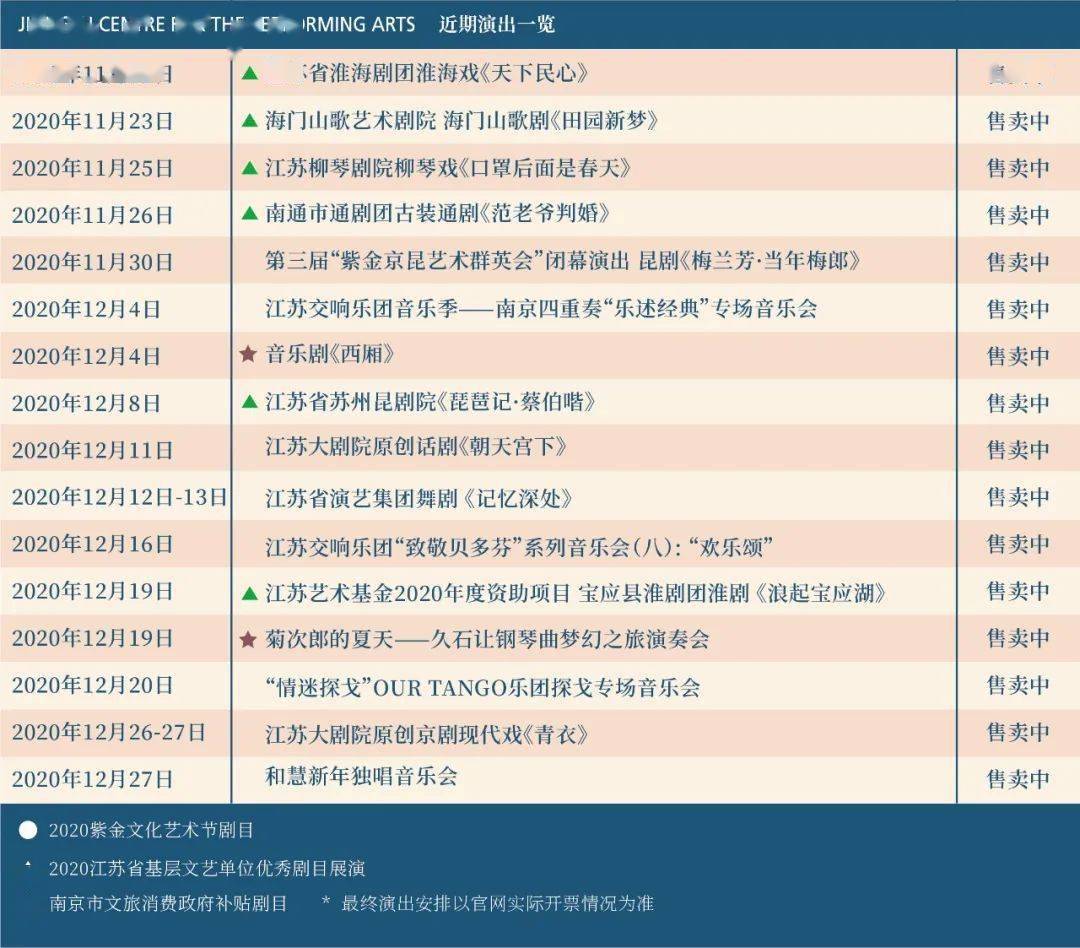The width and height of the screenshot is (1080, 948).
Task: Click the date 2020年12月11日
Action: pyautogui.click(x=92, y=450)
